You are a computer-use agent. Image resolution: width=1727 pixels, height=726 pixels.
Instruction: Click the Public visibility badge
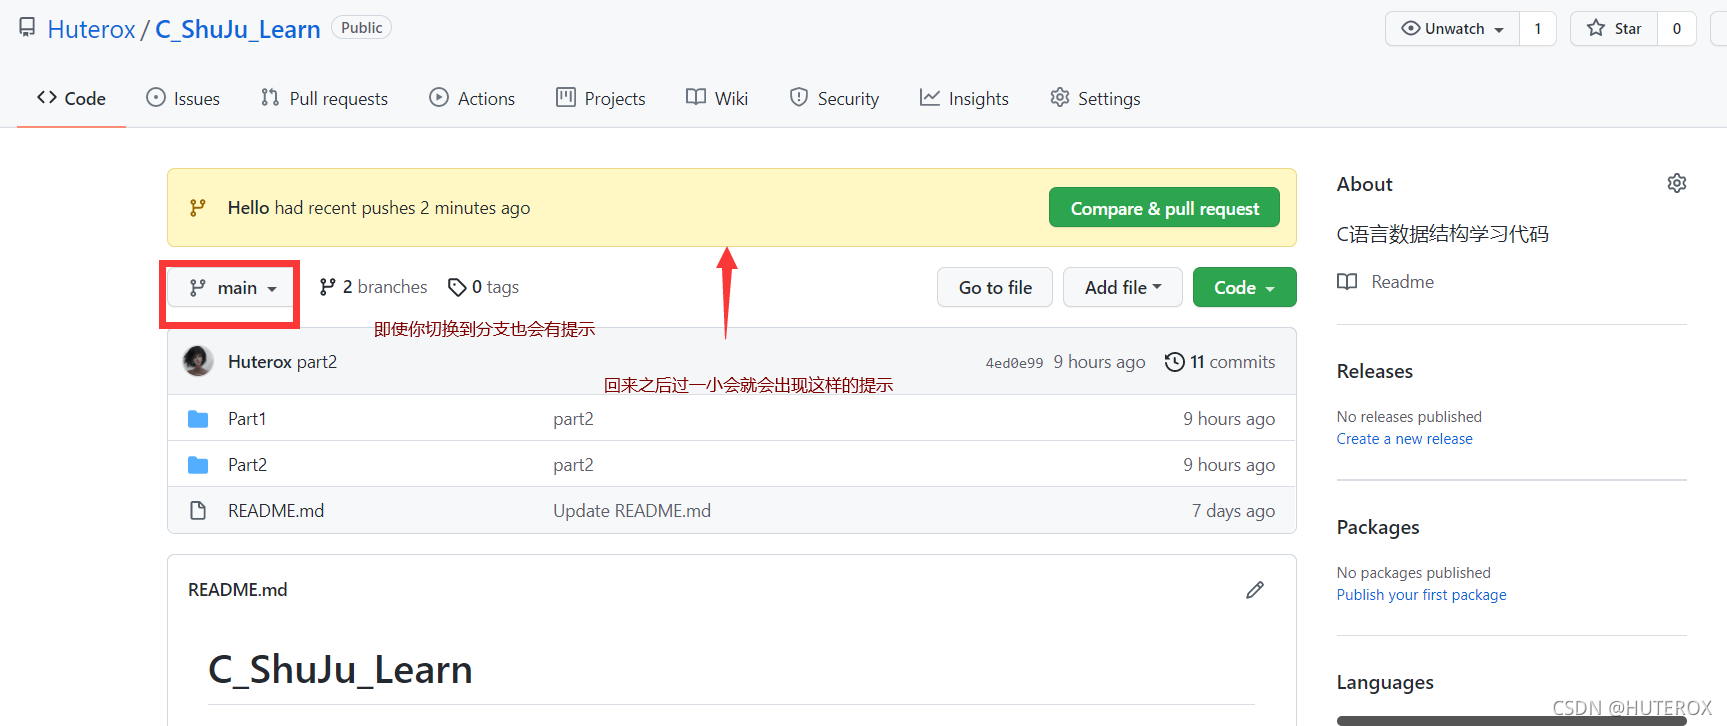point(361,28)
